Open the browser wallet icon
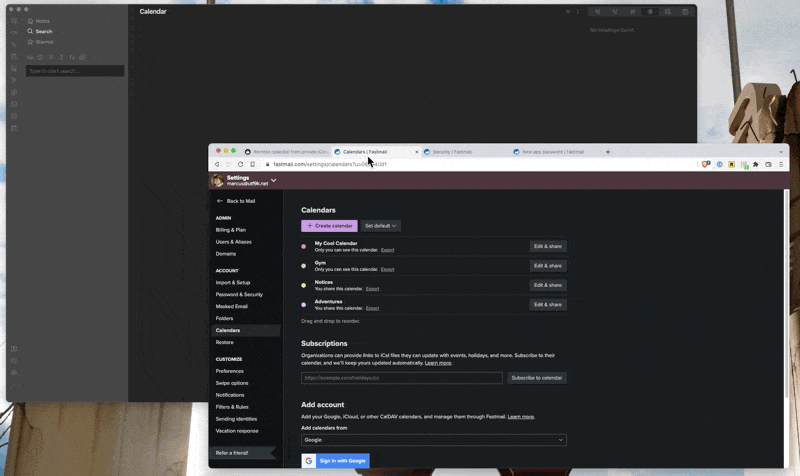The width and height of the screenshot is (800, 476). 768,164
